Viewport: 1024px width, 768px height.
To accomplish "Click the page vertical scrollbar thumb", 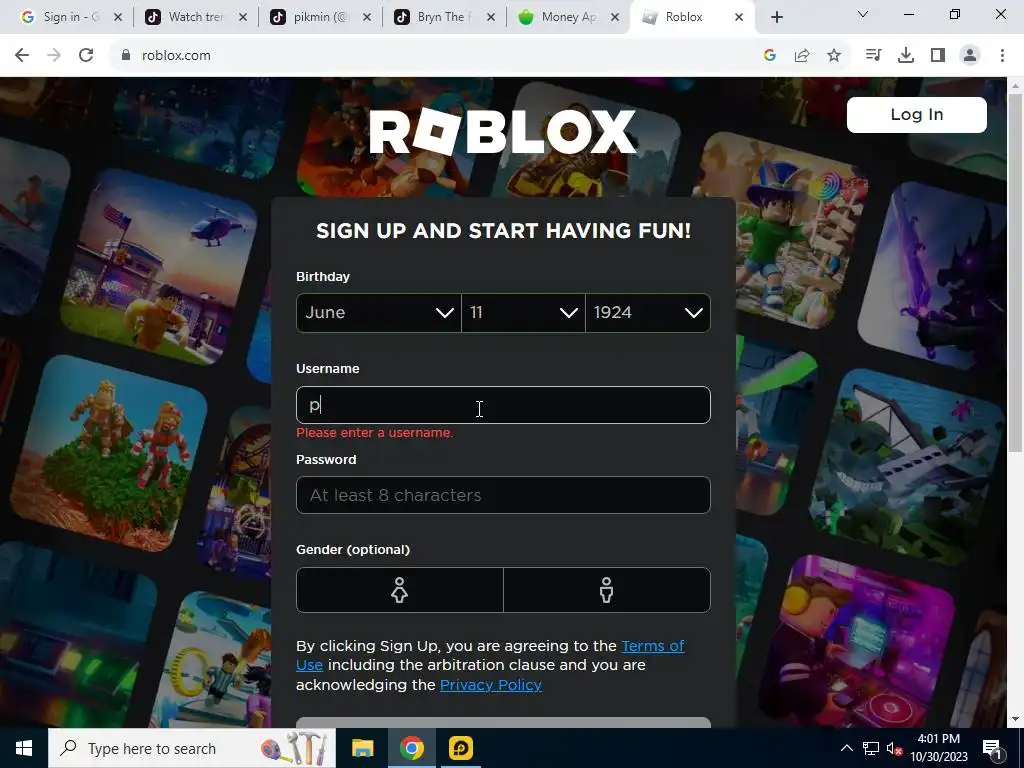I will [x=1016, y=272].
